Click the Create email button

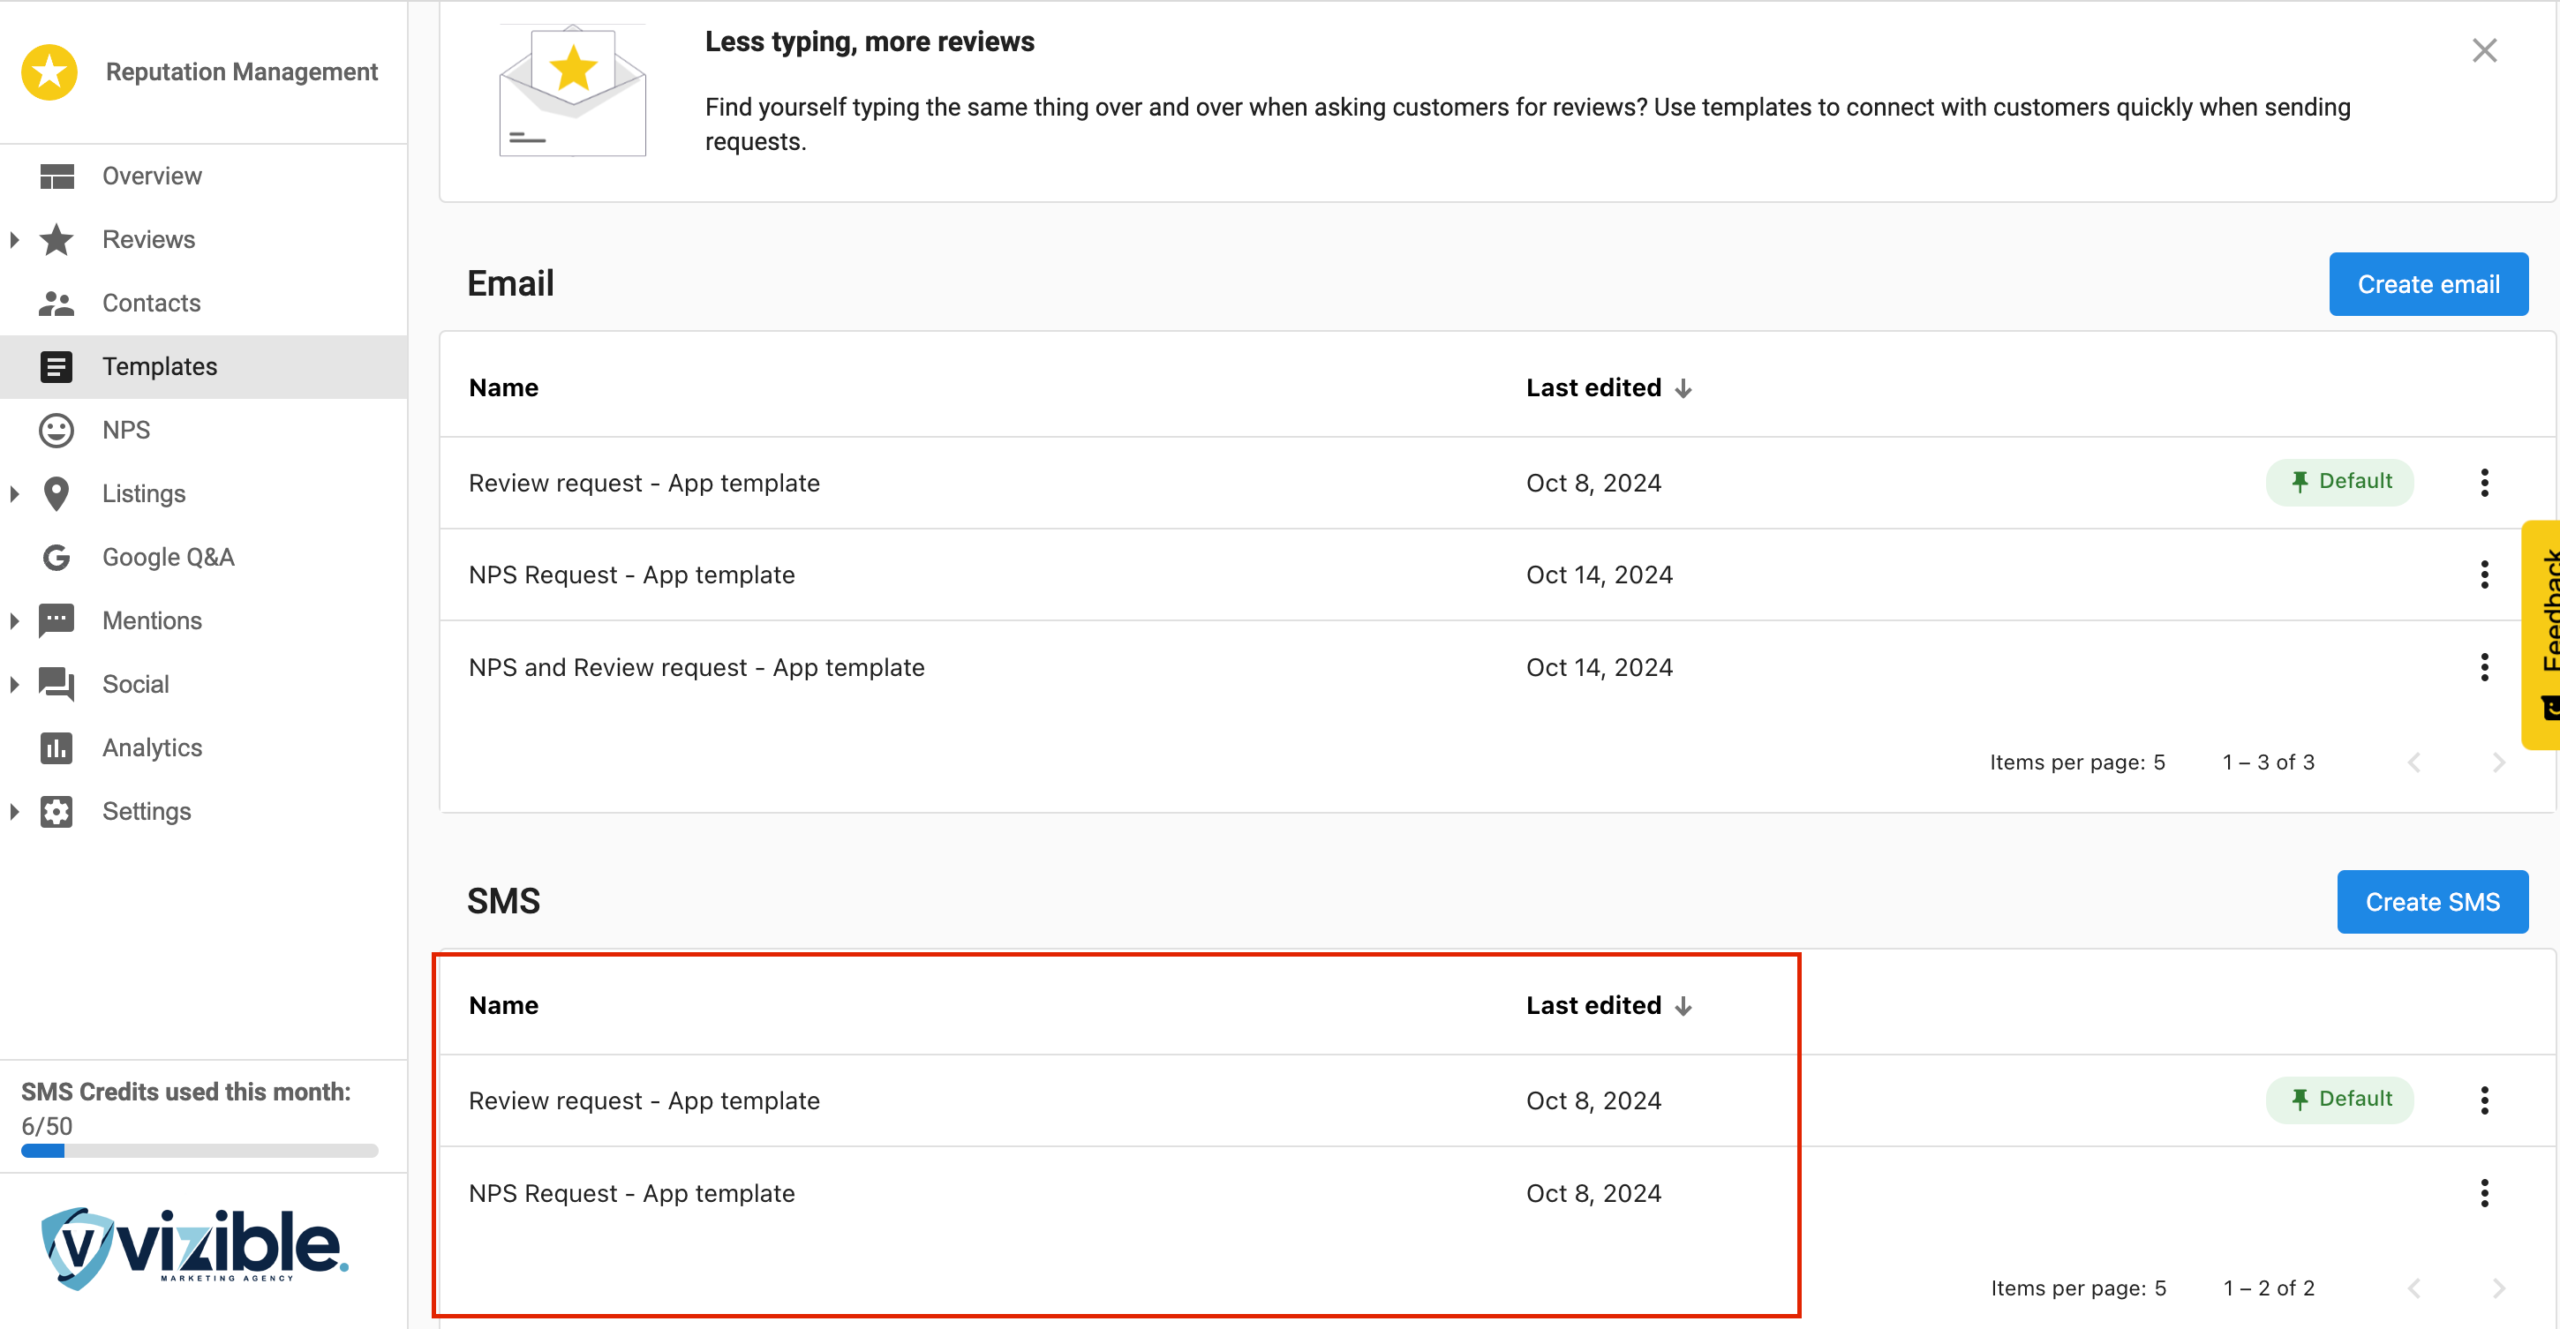(x=2428, y=285)
